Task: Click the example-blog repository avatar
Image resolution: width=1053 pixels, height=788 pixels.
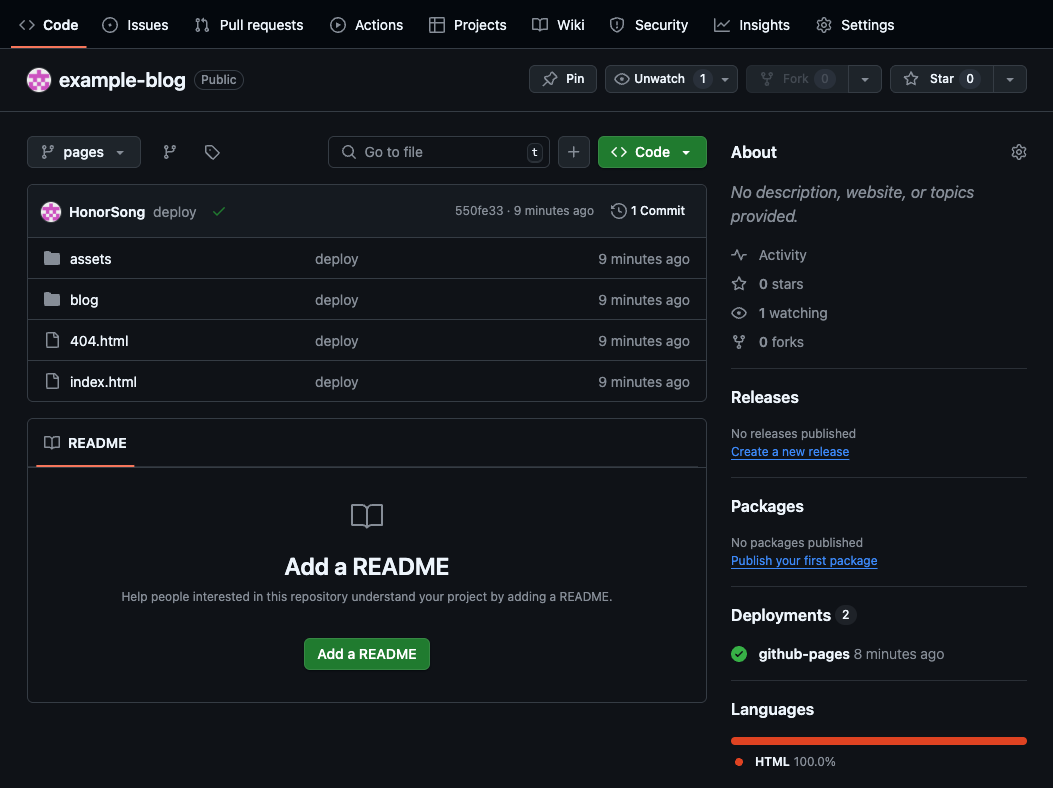Action: tap(39, 80)
